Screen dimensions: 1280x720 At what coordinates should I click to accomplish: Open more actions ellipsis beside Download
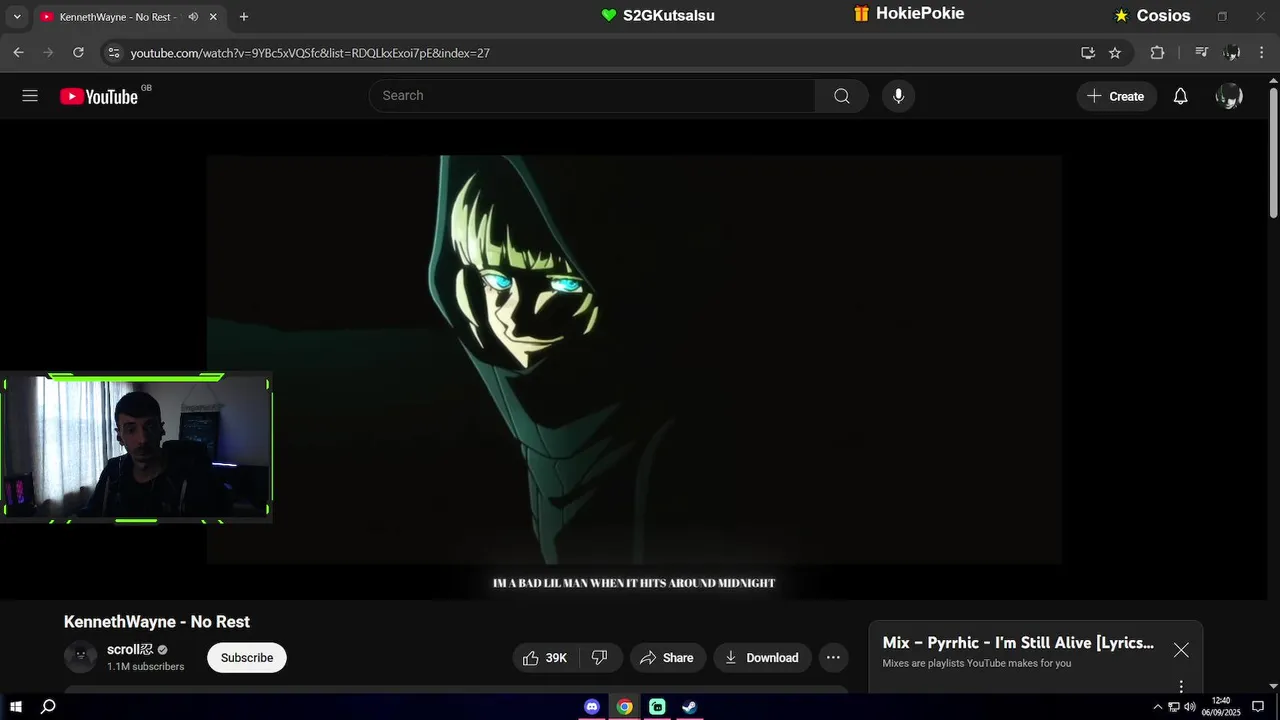[833, 658]
